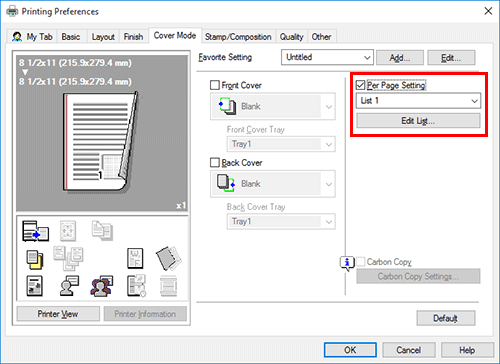This screenshot has height=364, width=500.
Task: Click the single user authentication icon
Action: click(x=69, y=286)
